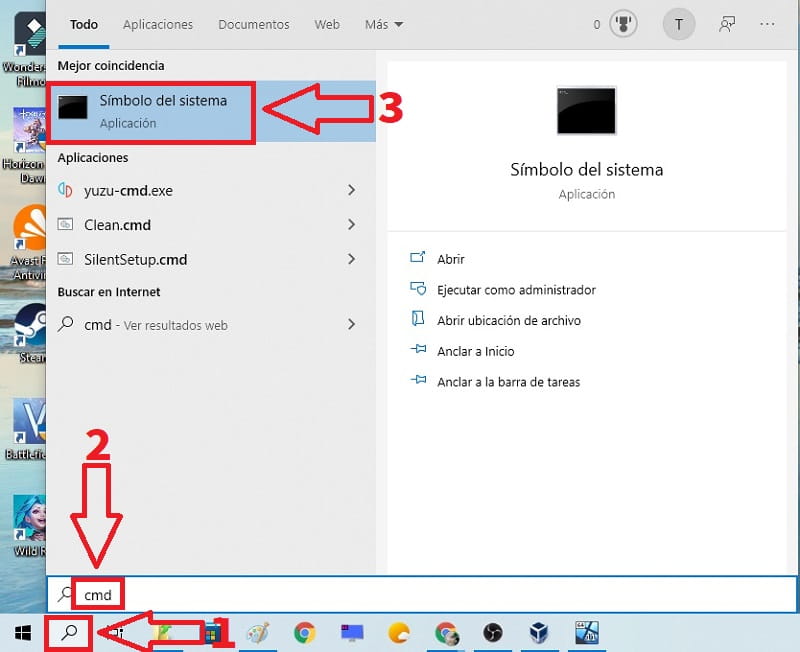The height and width of the screenshot is (652, 800).
Task: Expand cmd web results arrow
Action: click(x=352, y=324)
